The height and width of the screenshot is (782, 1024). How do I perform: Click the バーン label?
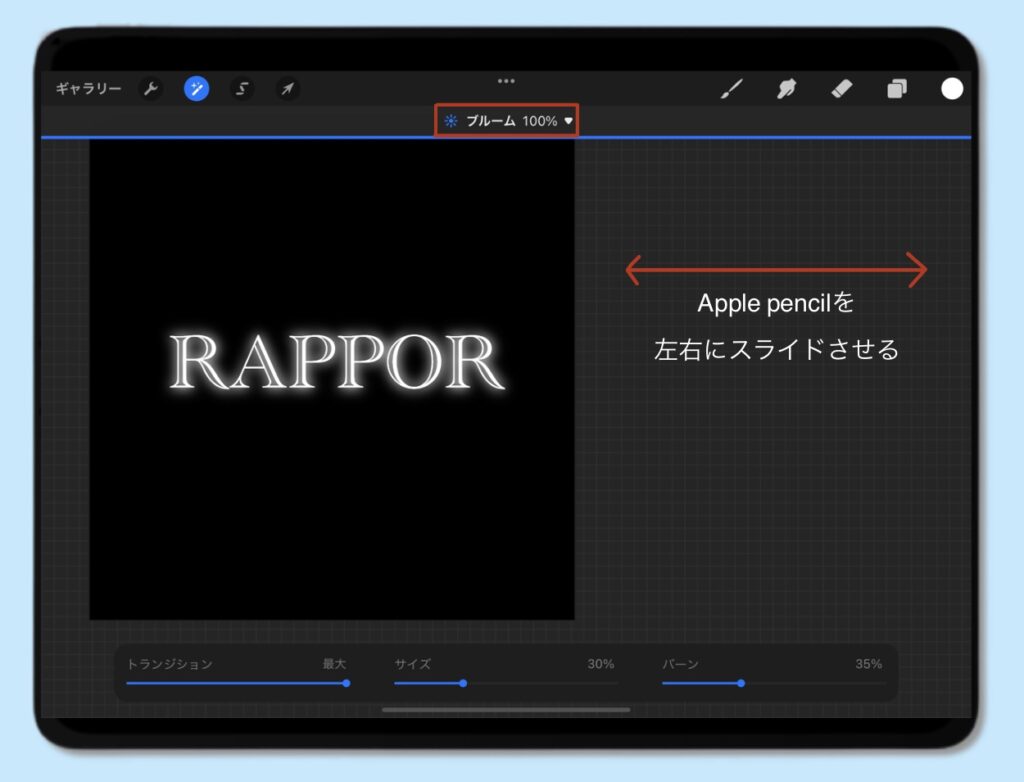680,664
